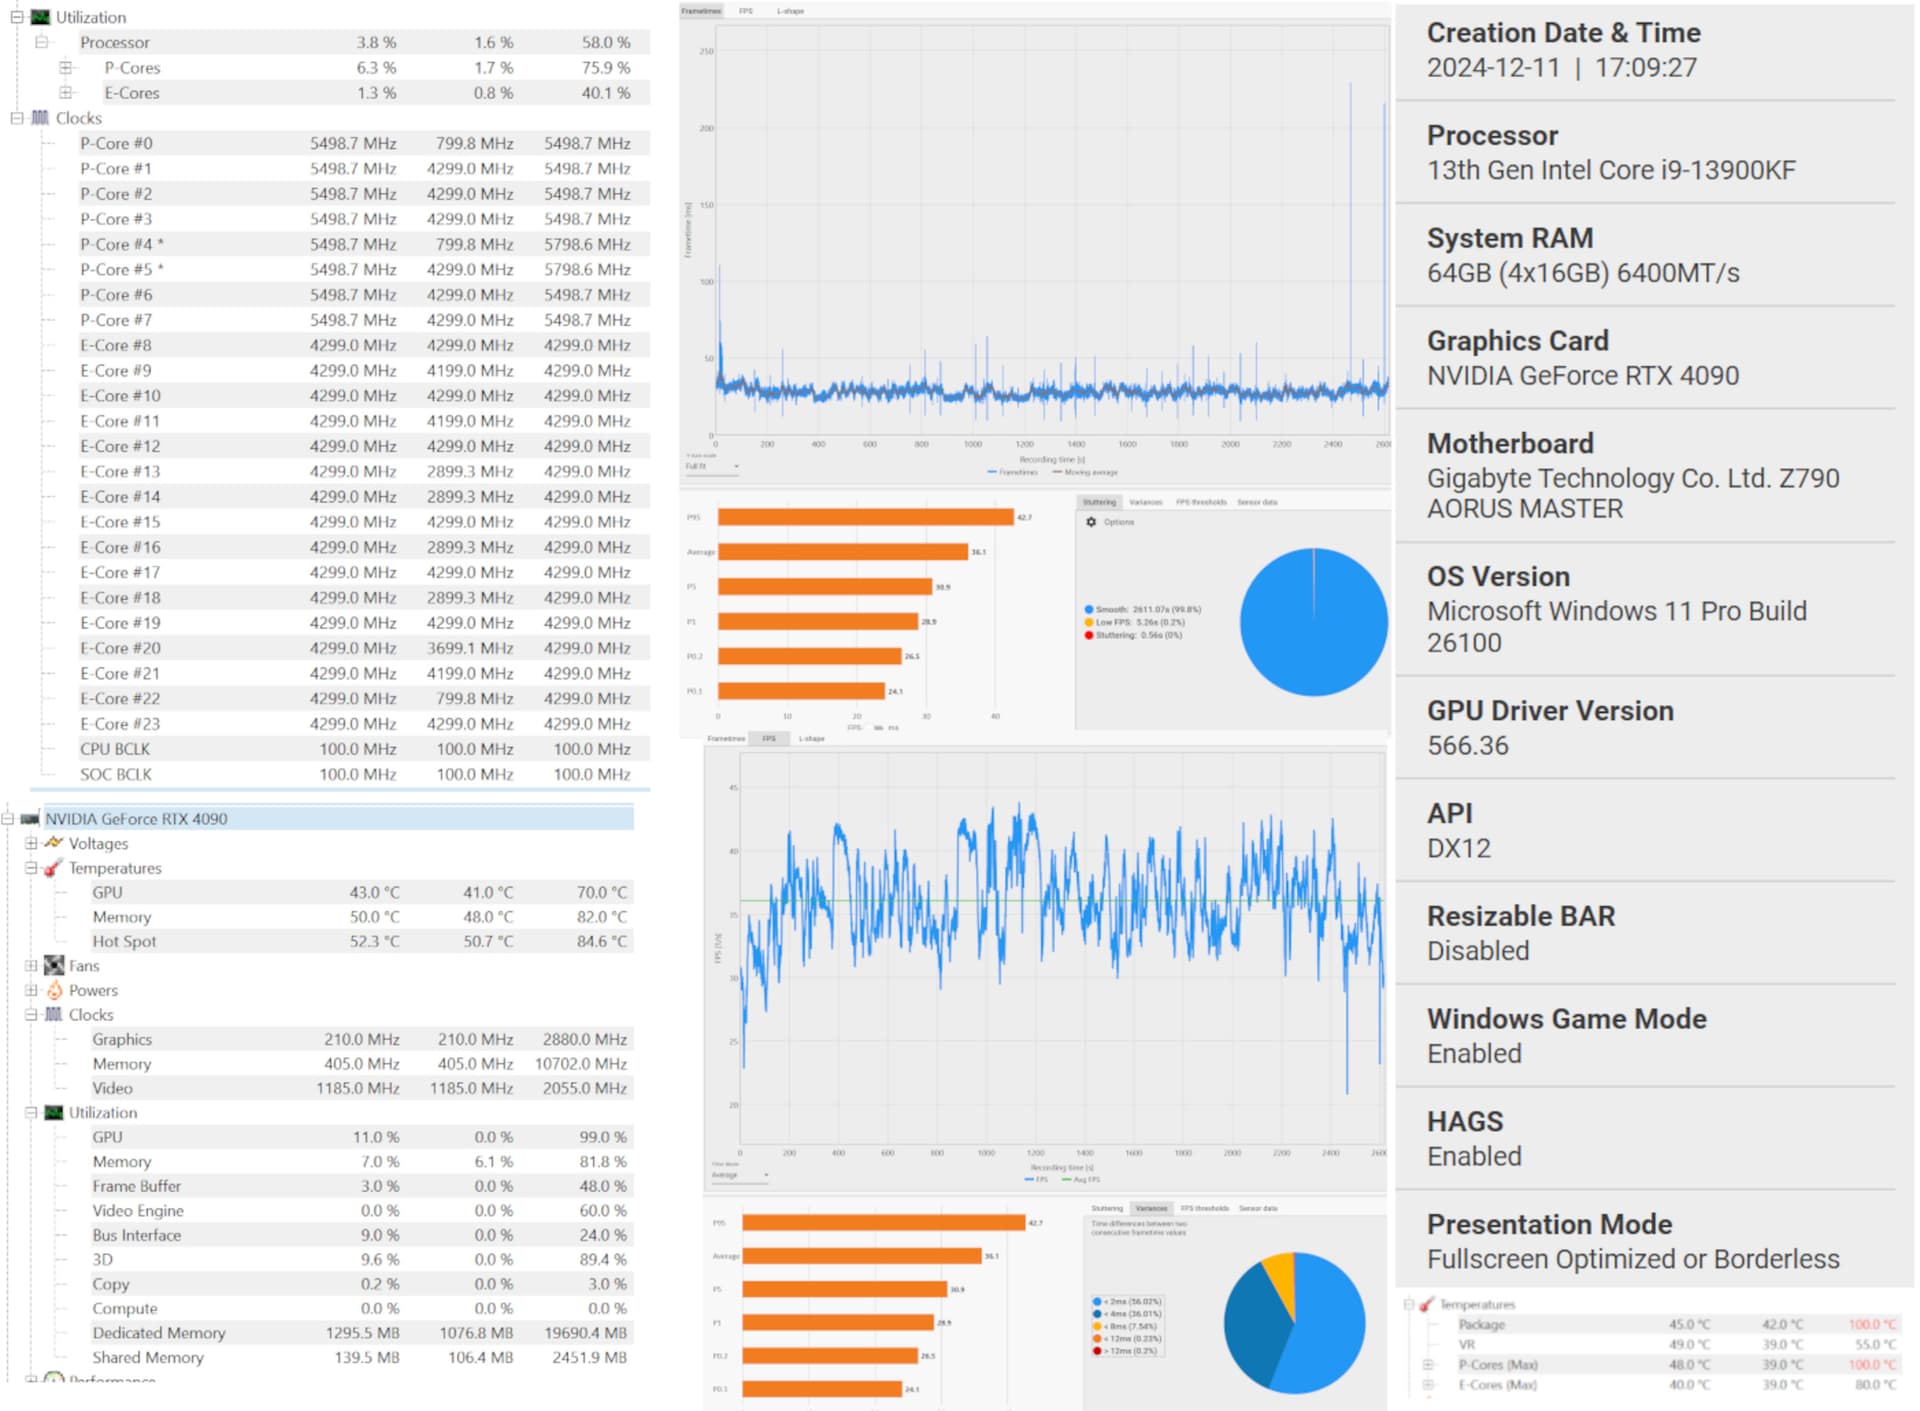Click the thermometer icon next to GPU Temperatures
Screen dimensions: 1920x1411
[x=54, y=868]
